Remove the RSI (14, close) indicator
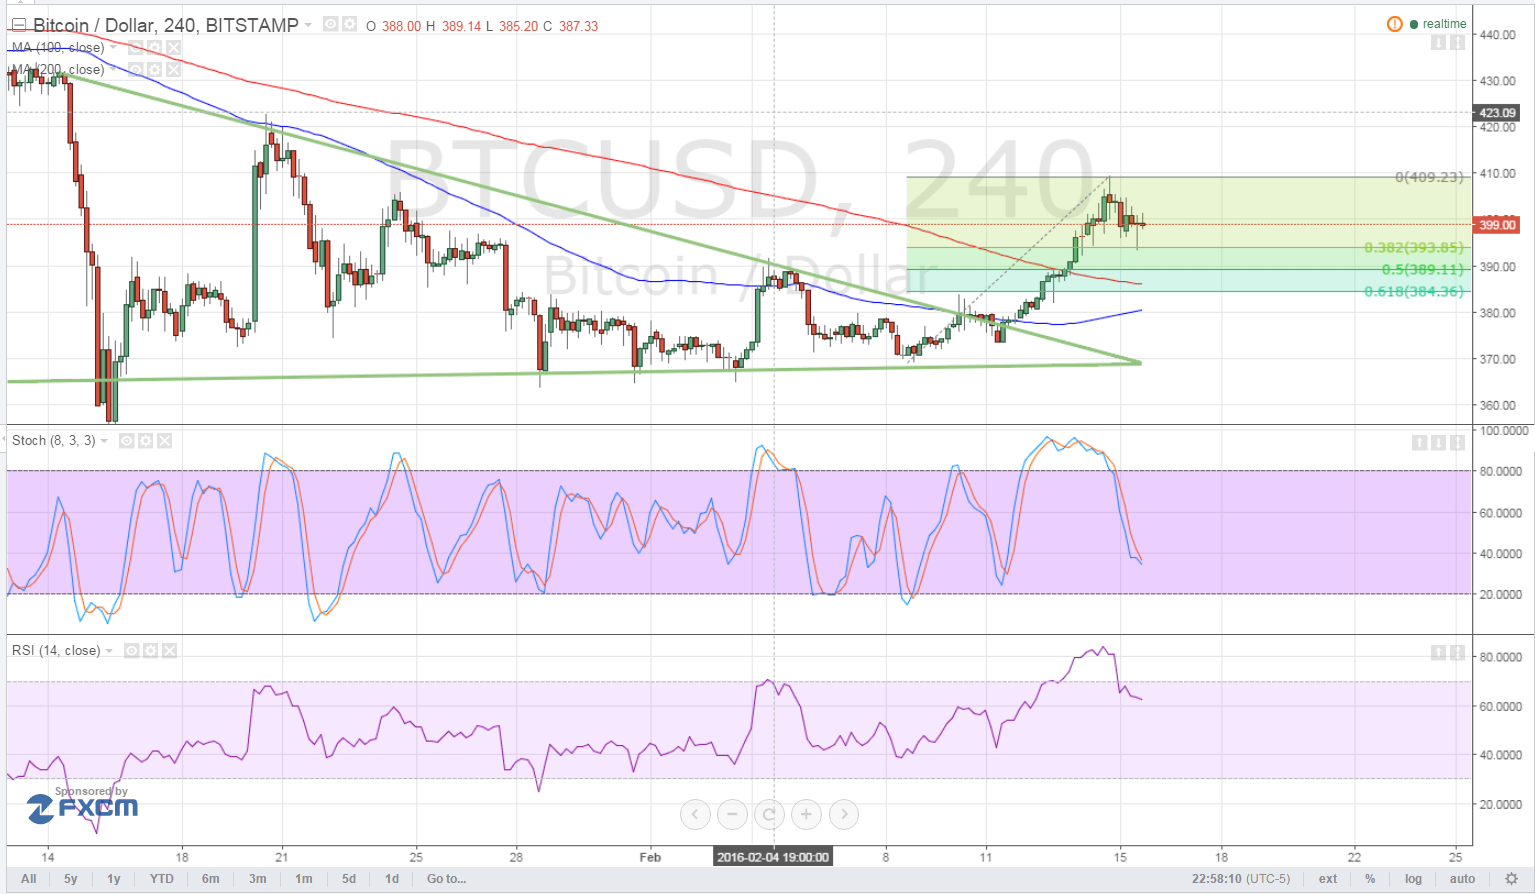This screenshot has height=894, width=1535. (170, 650)
